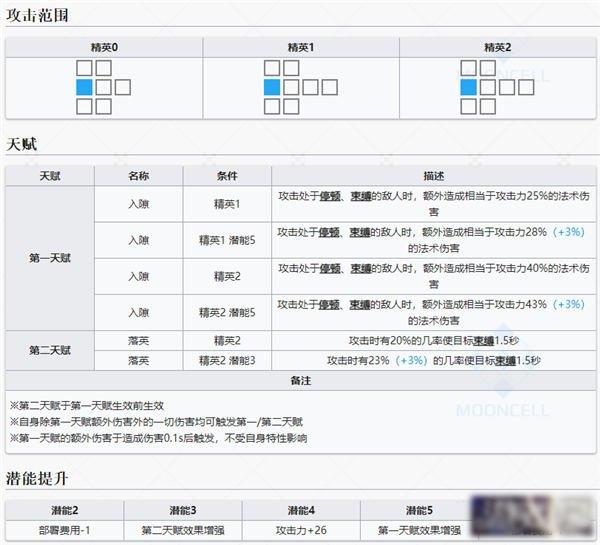This screenshot has width=600, height=545.
Task: Select 落英 in the 精英2 潜能3 row
Action: [x=139, y=361]
